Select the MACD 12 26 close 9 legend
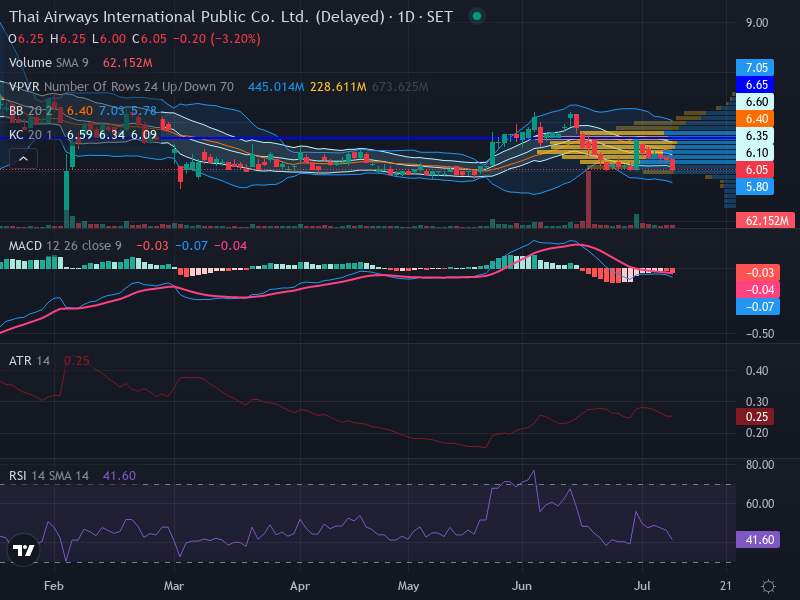This screenshot has height=600, width=800. pyautogui.click(x=65, y=246)
